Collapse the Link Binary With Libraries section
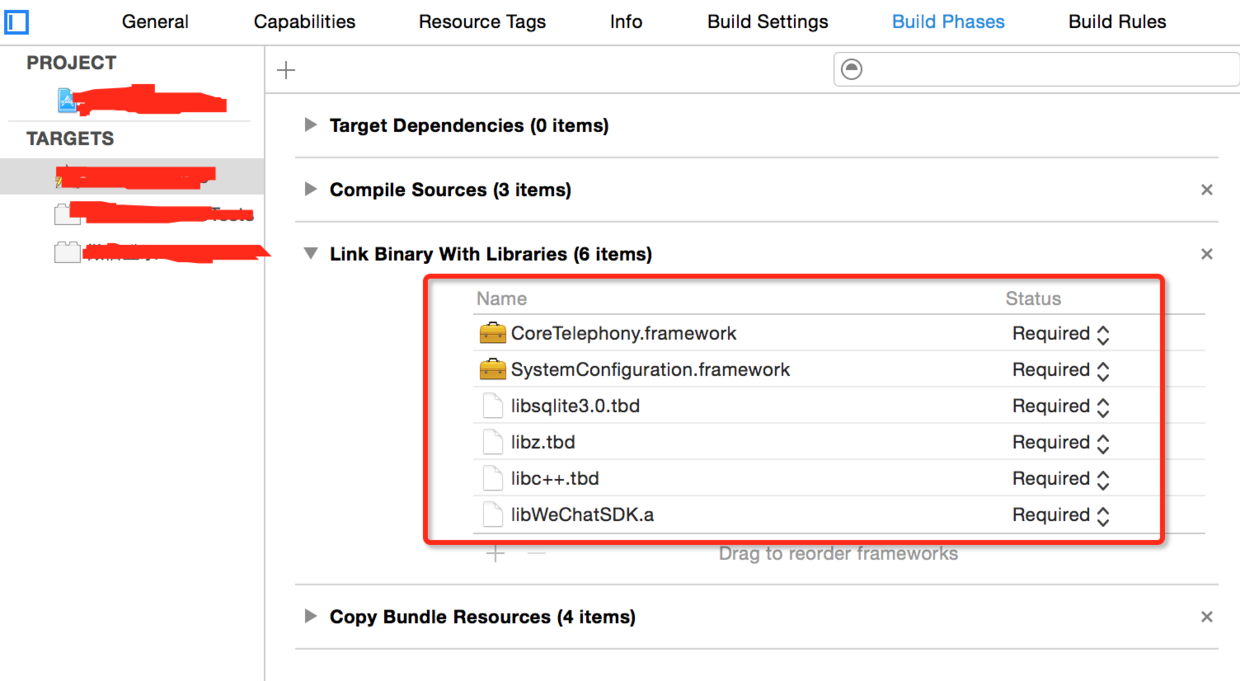1240x681 pixels. point(311,254)
